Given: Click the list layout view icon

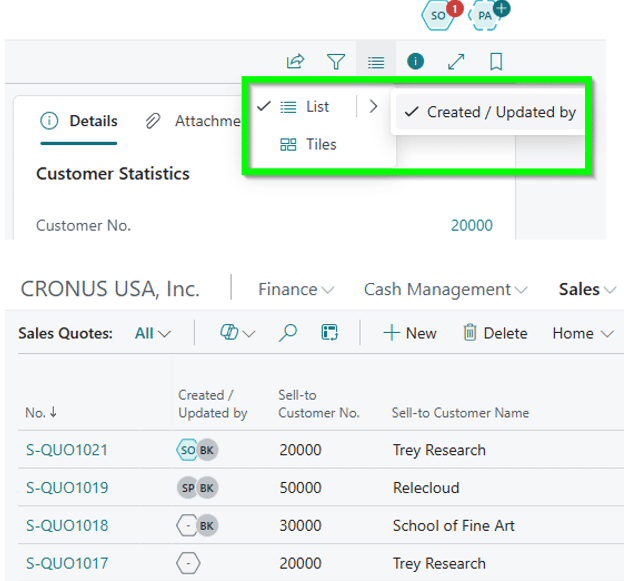Looking at the screenshot, I should (375, 62).
